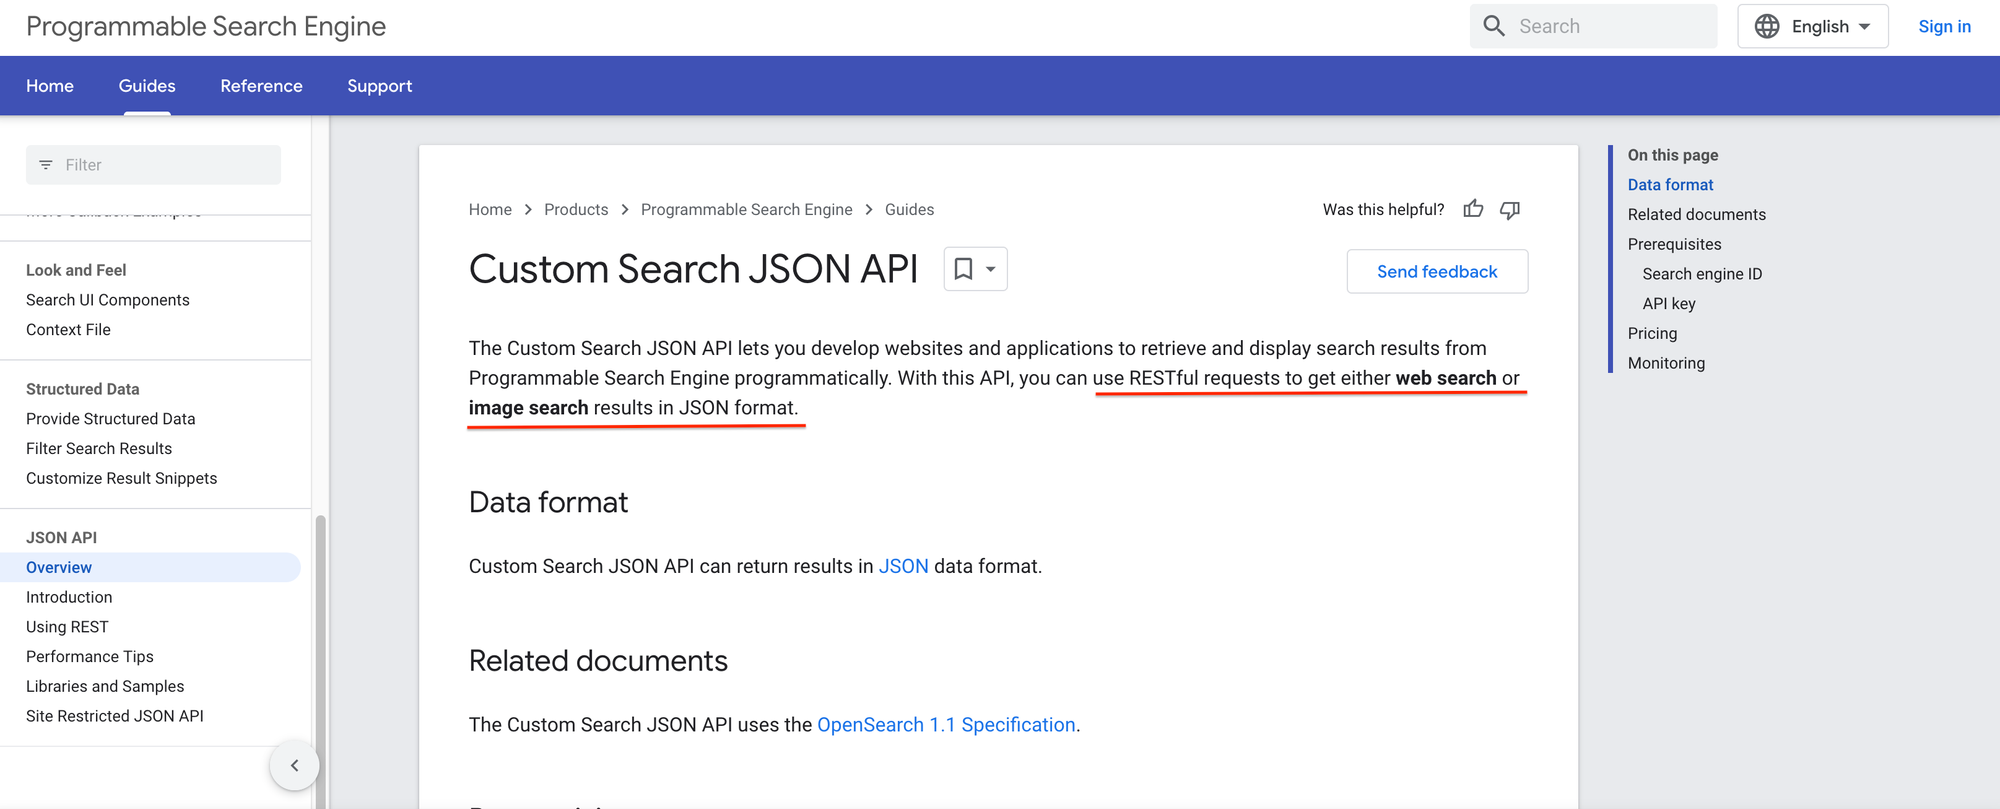Click Programmable Search Engine breadcrumb
Viewport: 2000px width, 809px height.
747,209
